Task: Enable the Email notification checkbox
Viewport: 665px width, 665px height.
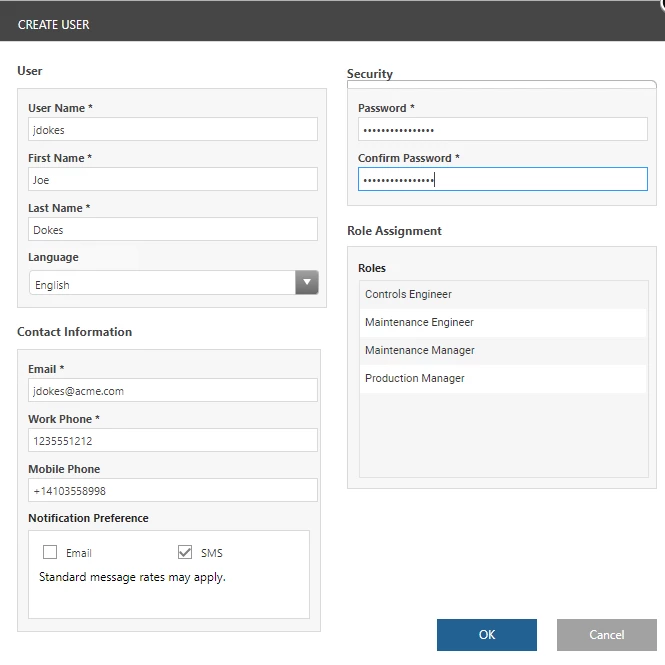Action: point(50,552)
